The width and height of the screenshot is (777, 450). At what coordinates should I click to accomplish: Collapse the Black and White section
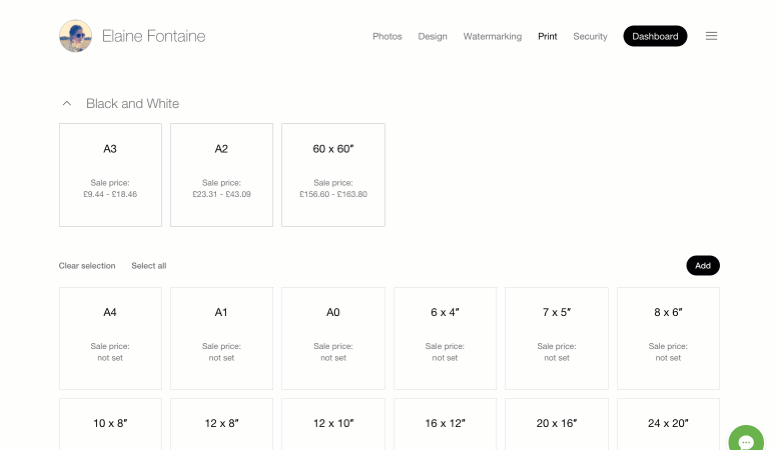(67, 104)
